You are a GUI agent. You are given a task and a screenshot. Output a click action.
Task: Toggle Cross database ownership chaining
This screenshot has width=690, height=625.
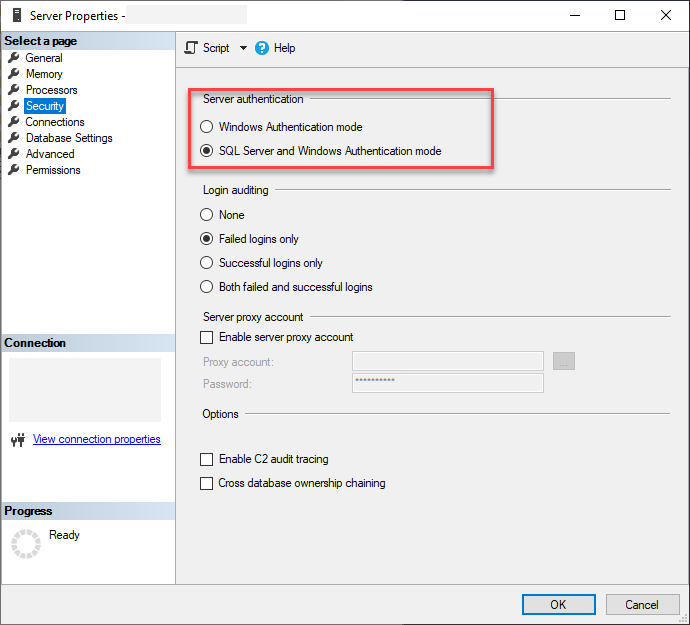coord(206,483)
